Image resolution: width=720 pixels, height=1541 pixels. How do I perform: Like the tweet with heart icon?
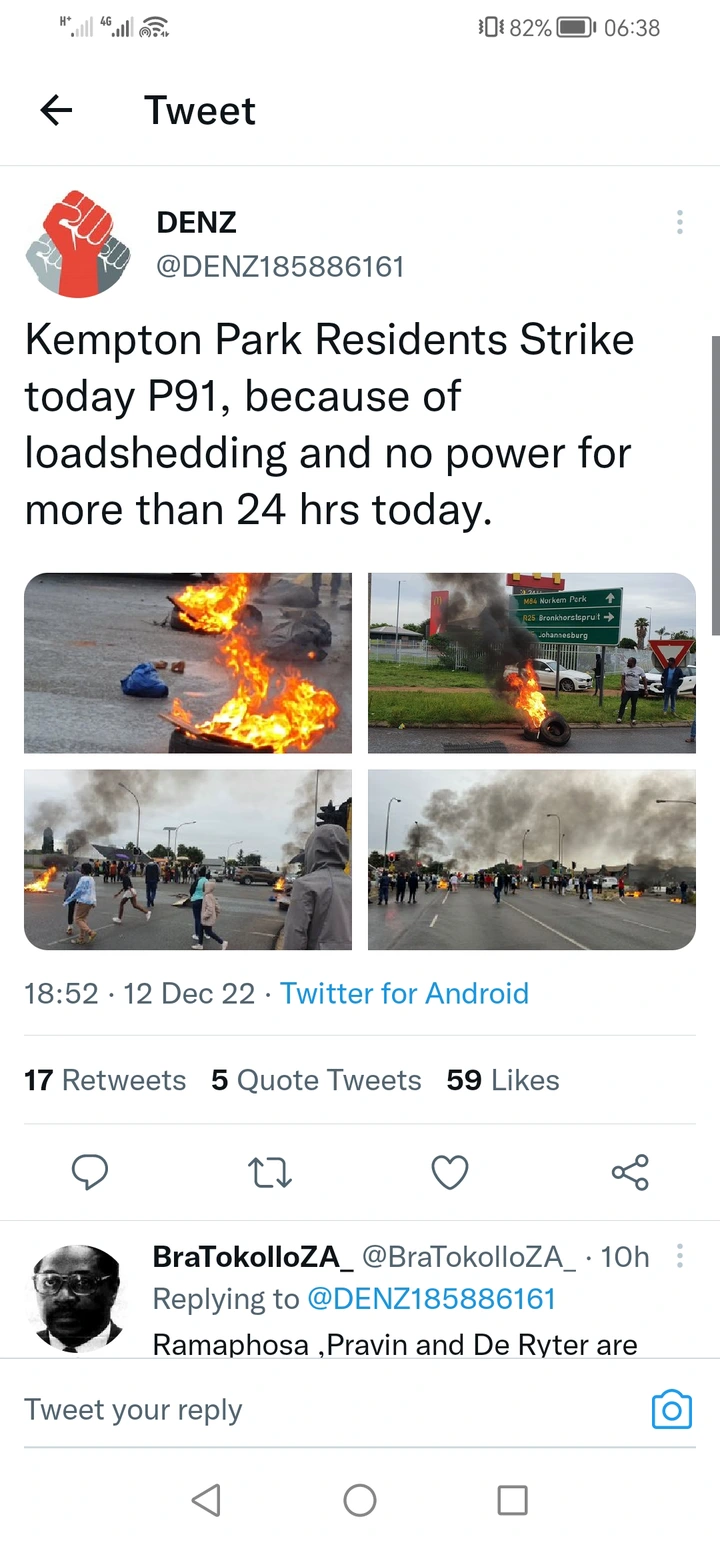(450, 1172)
